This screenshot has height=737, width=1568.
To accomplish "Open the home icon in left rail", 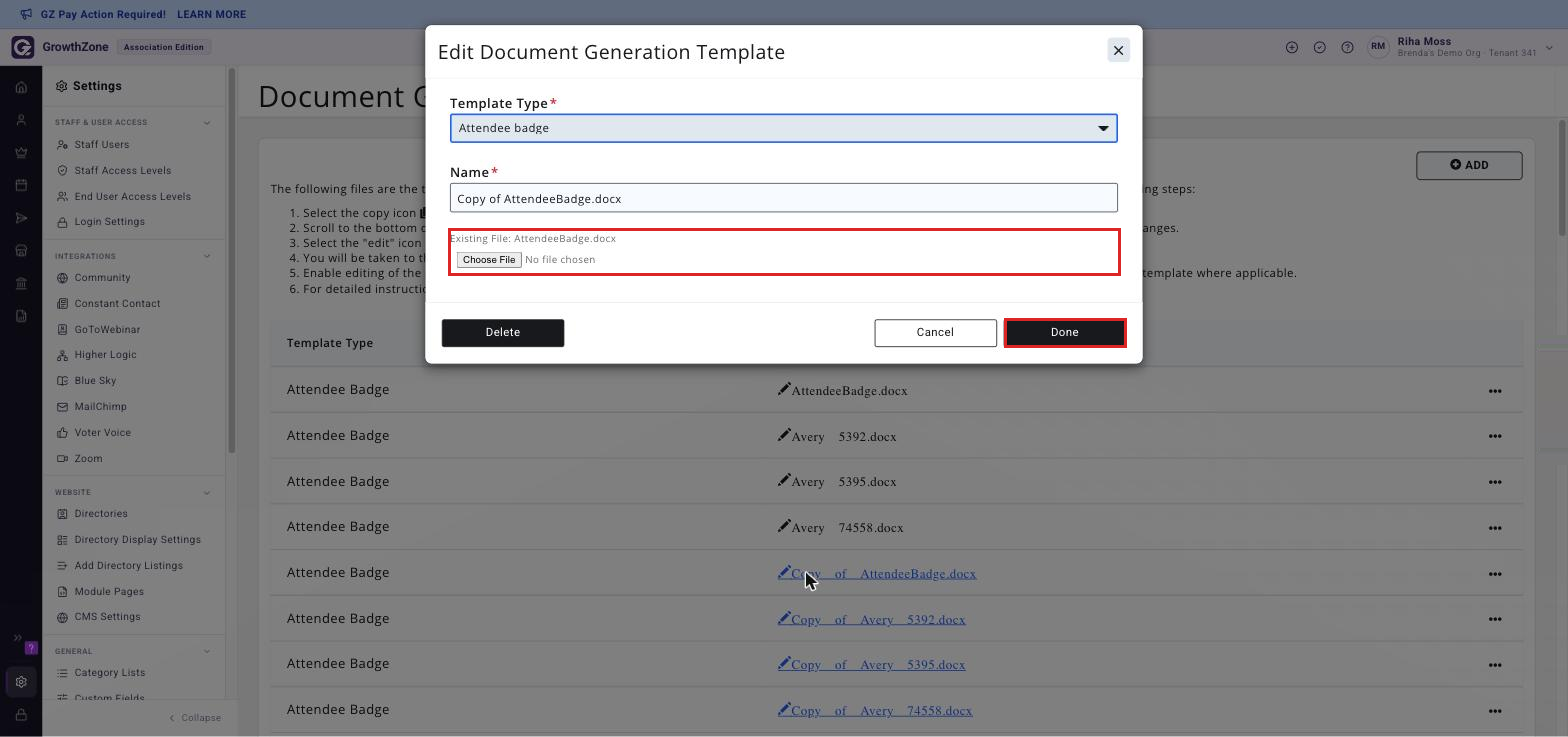I will coord(21,88).
